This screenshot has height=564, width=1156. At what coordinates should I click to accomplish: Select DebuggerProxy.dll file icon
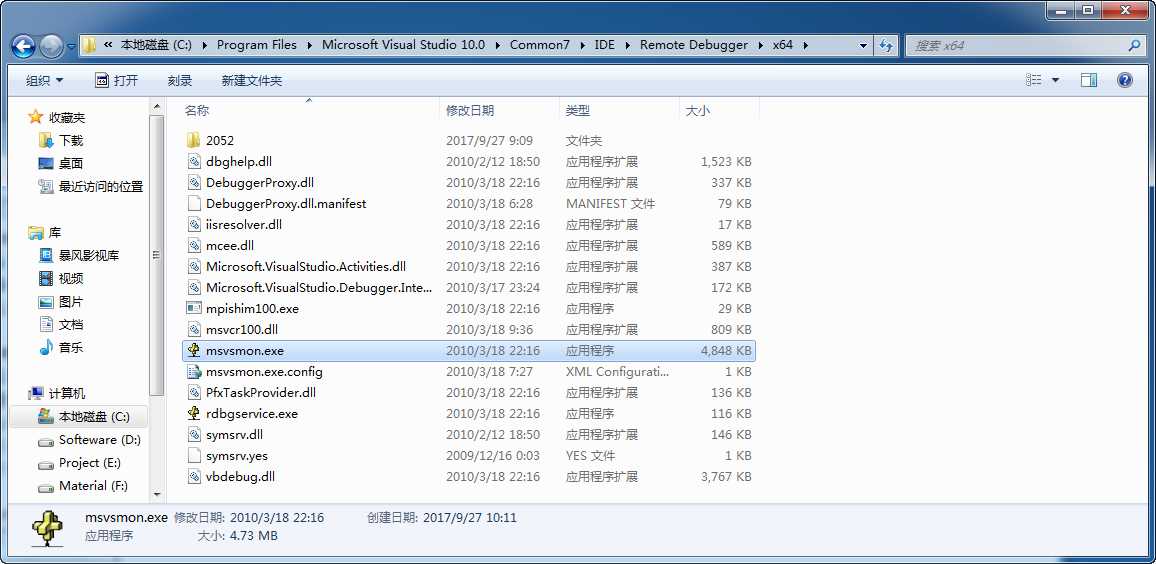coord(193,182)
